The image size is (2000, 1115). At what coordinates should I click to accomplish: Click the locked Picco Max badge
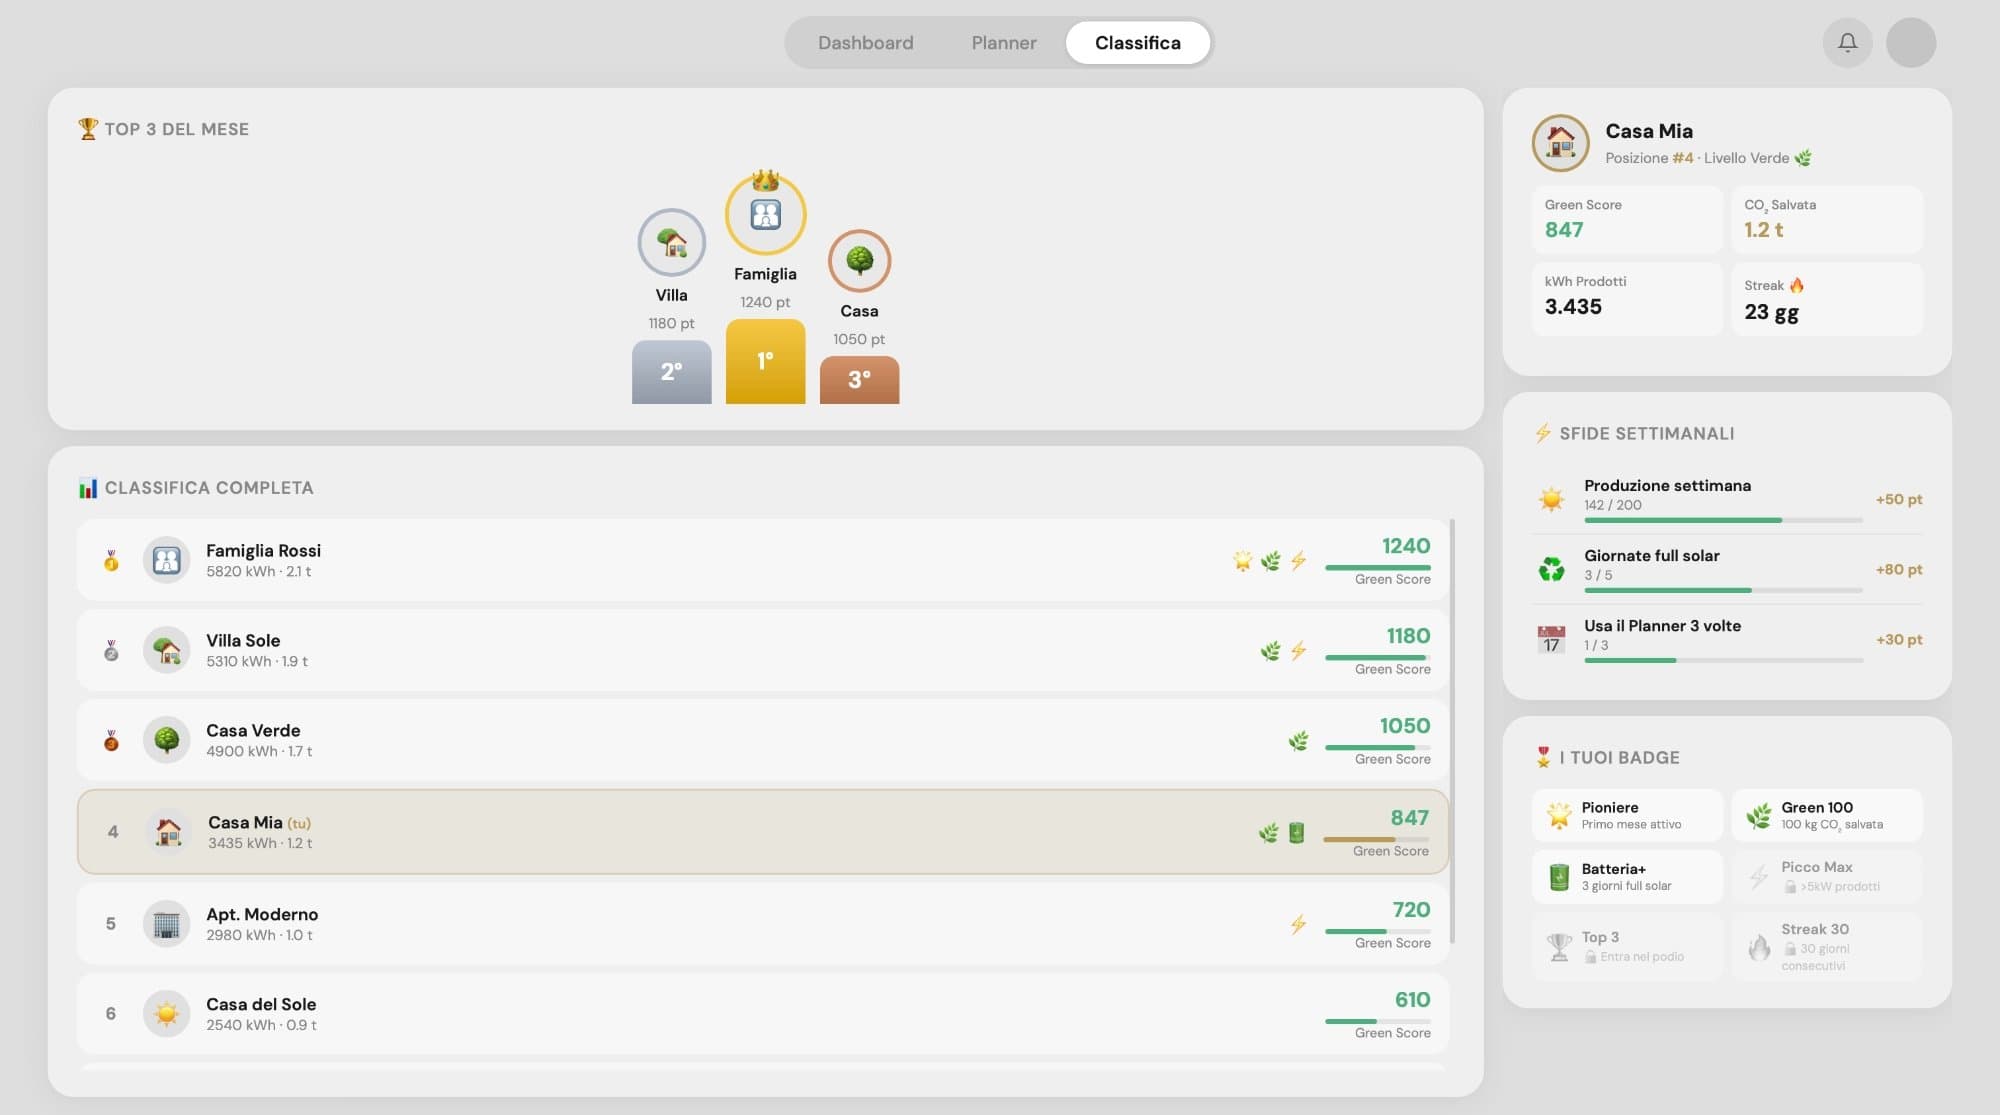[x=1827, y=877]
